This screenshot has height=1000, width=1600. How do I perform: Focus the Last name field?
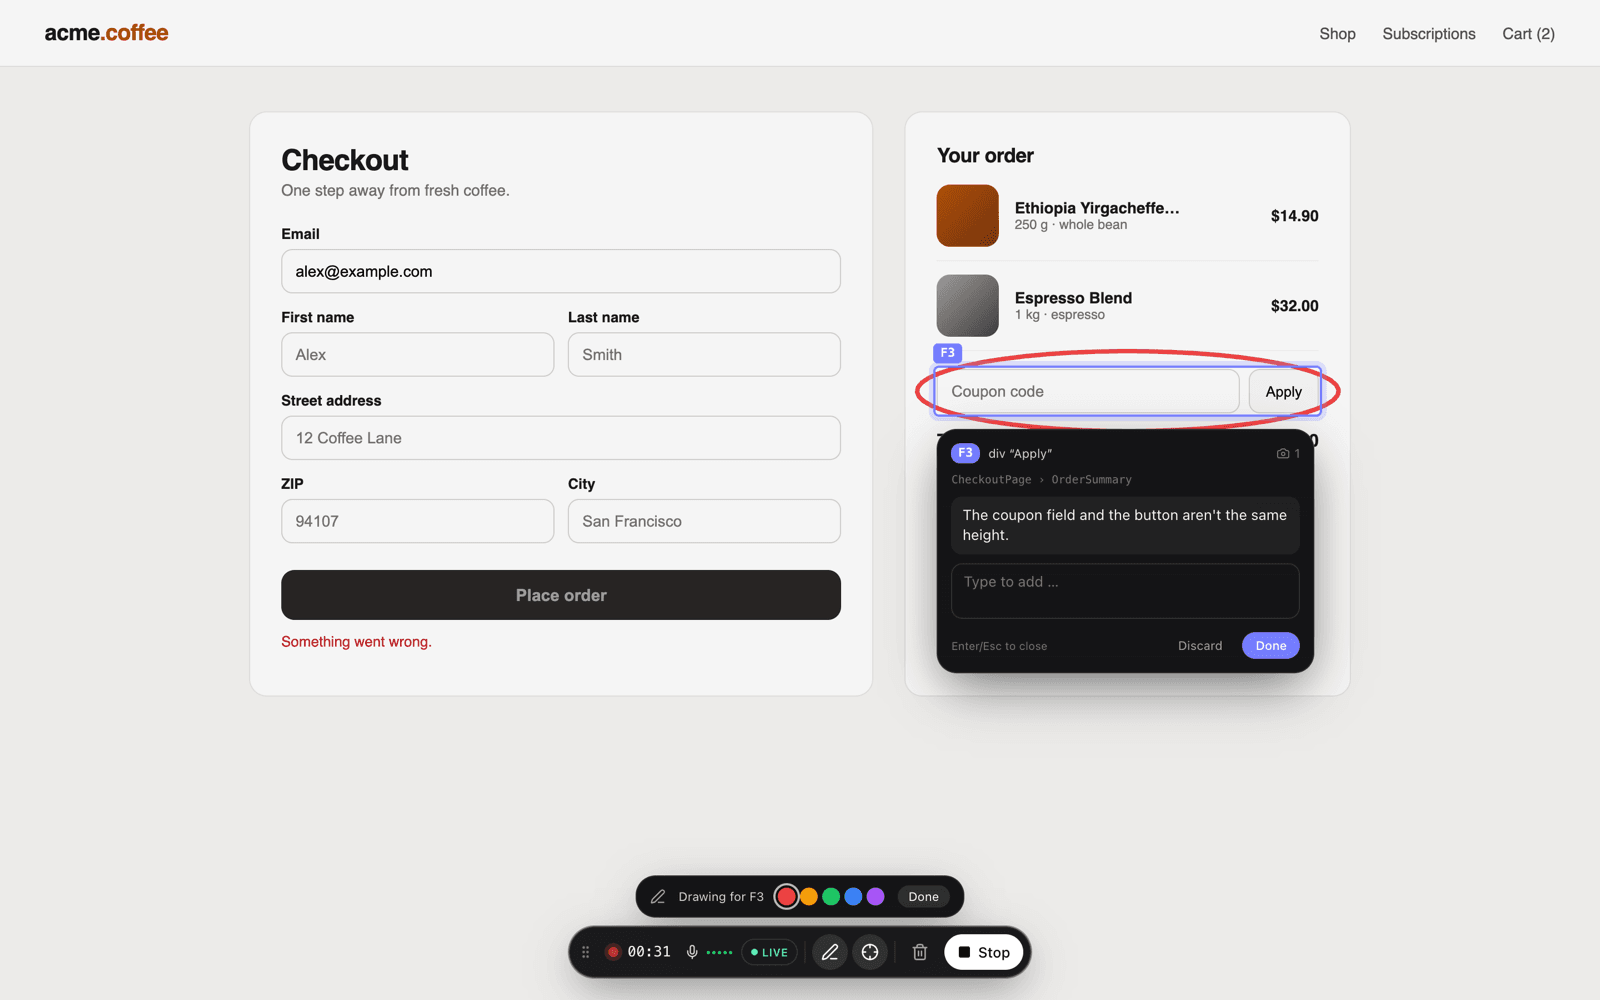click(704, 355)
